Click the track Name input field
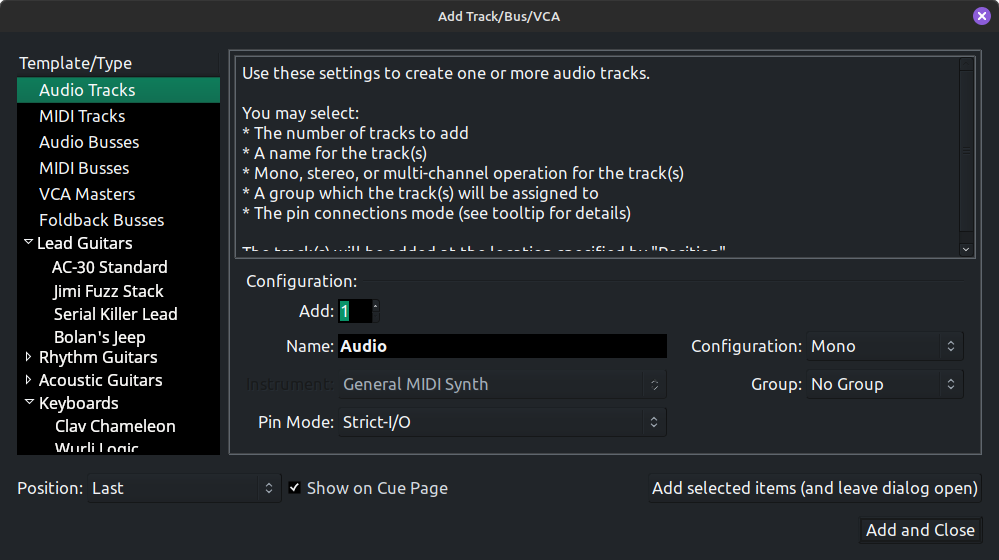 click(502, 346)
